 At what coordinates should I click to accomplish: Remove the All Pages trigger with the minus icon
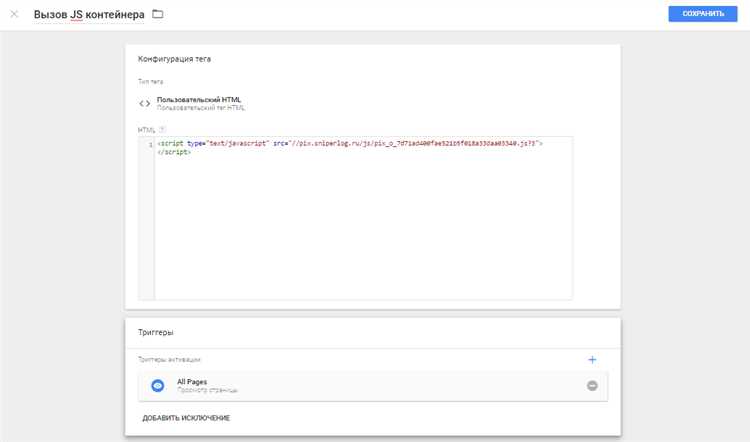point(592,386)
